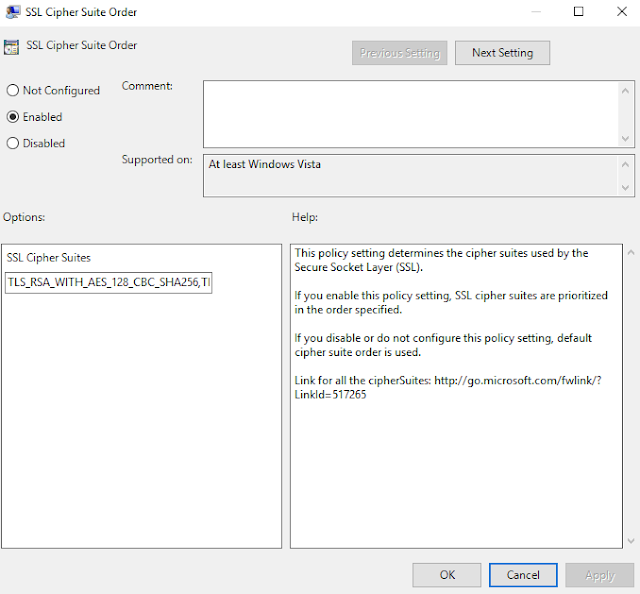Click the SSL Cipher Suite Order setting icon
Viewport: 640px width, 594px height.
(11, 47)
